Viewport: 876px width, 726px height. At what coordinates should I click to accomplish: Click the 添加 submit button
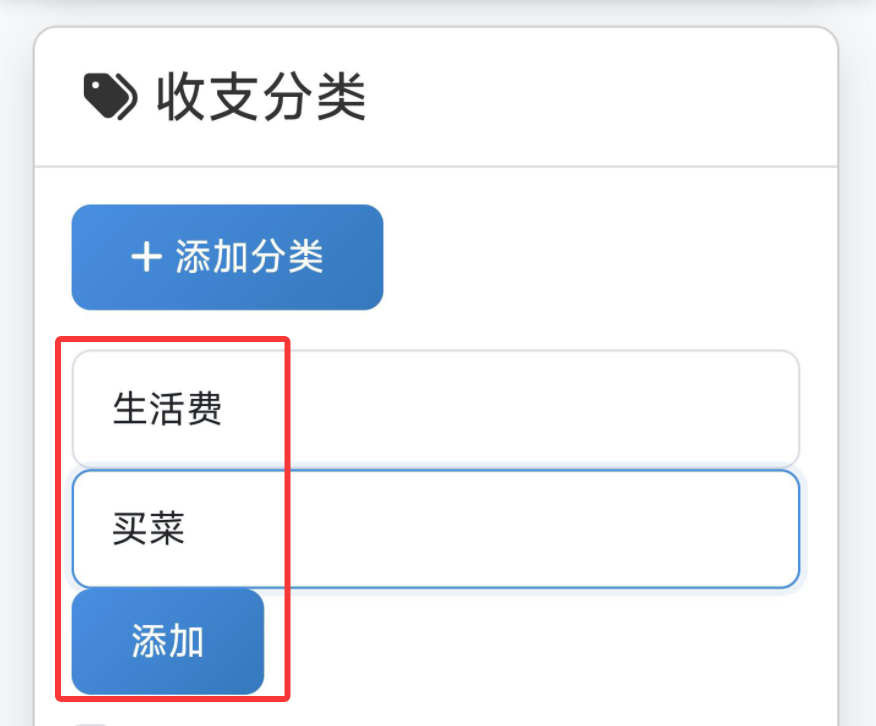pyautogui.click(x=167, y=641)
